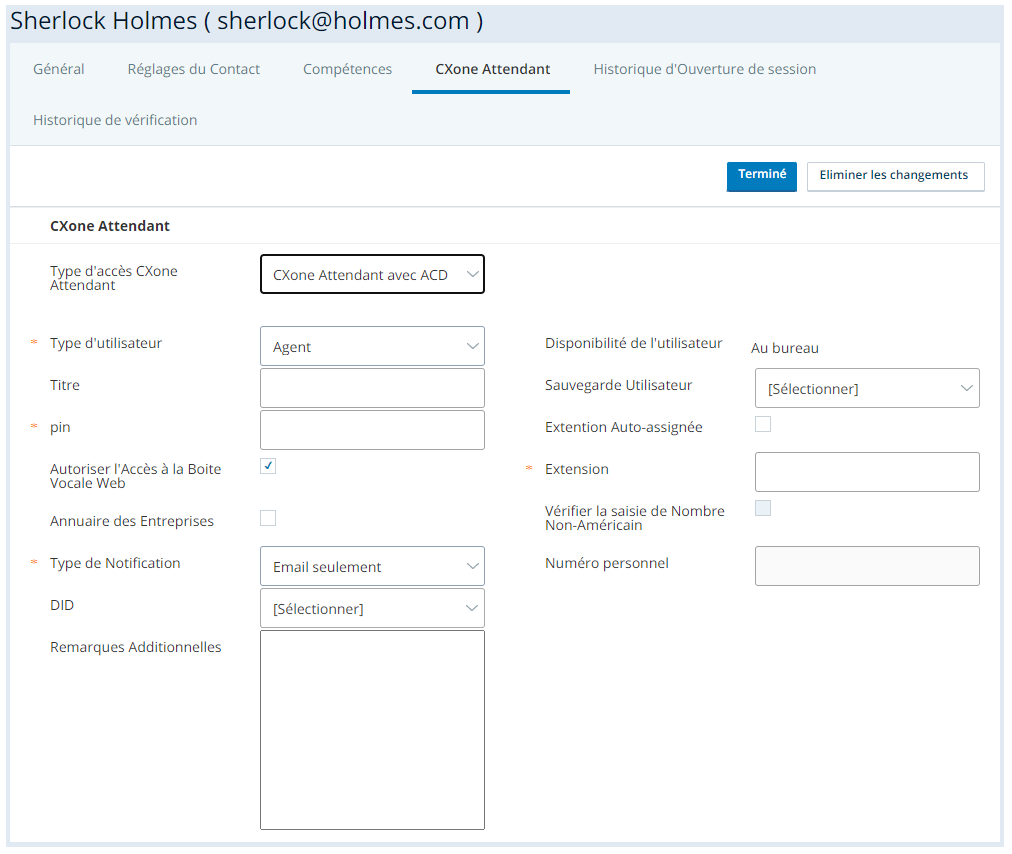Viewport: 1012px width, 854px height.
Task: Check the Extention Auto-assignée checkbox
Action: pos(763,424)
